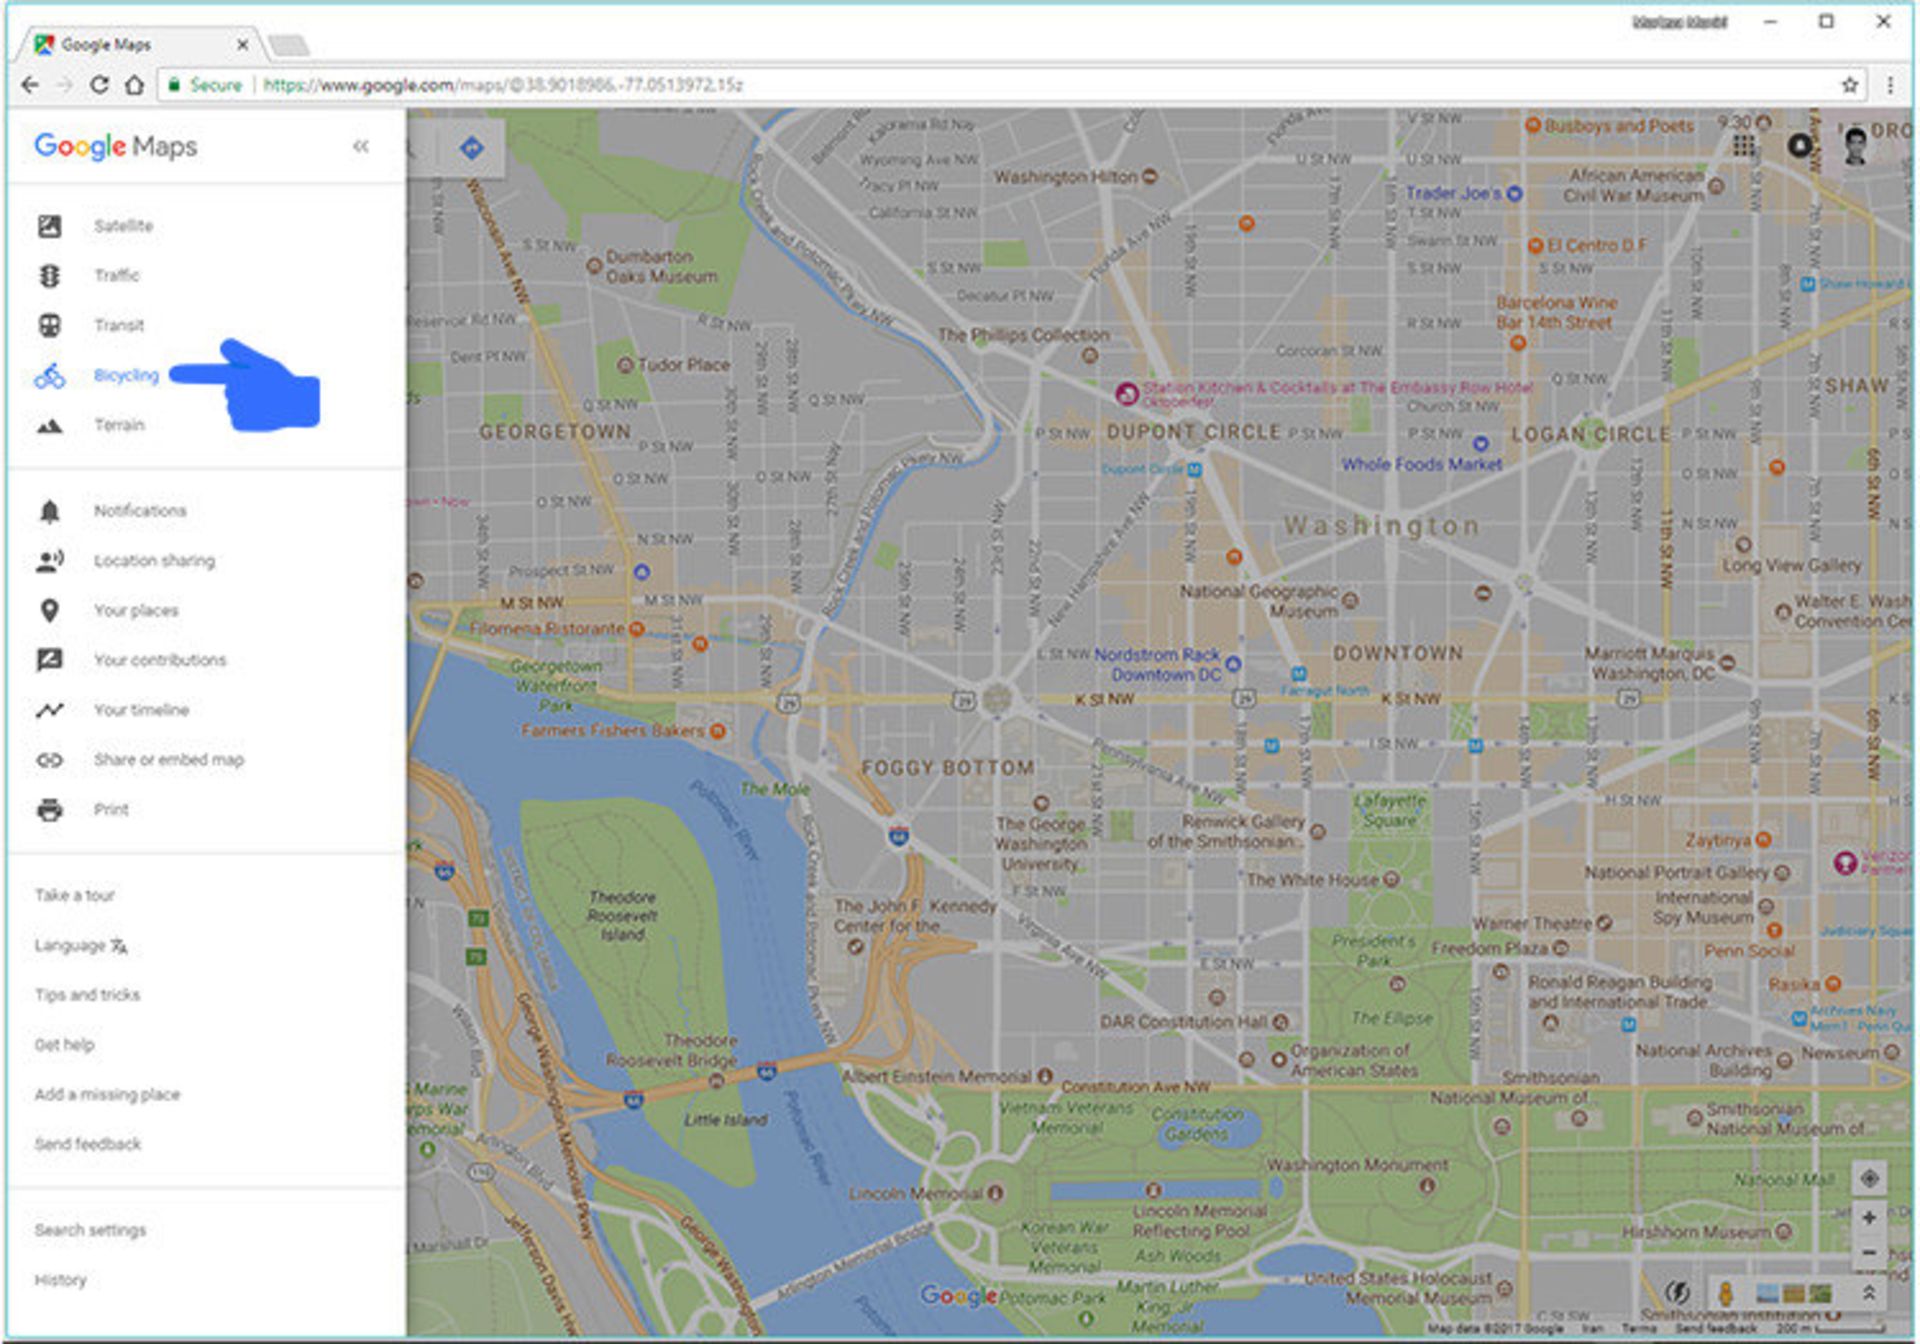Select the Google Maps browser tab
1920x1344 pixels.
point(140,44)
